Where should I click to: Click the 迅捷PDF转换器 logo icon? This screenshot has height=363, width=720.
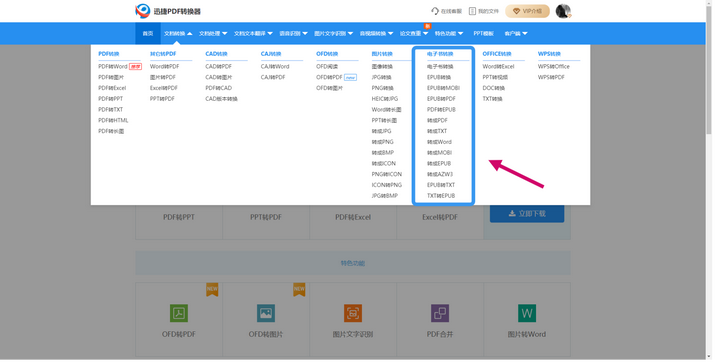pos(143,11)
